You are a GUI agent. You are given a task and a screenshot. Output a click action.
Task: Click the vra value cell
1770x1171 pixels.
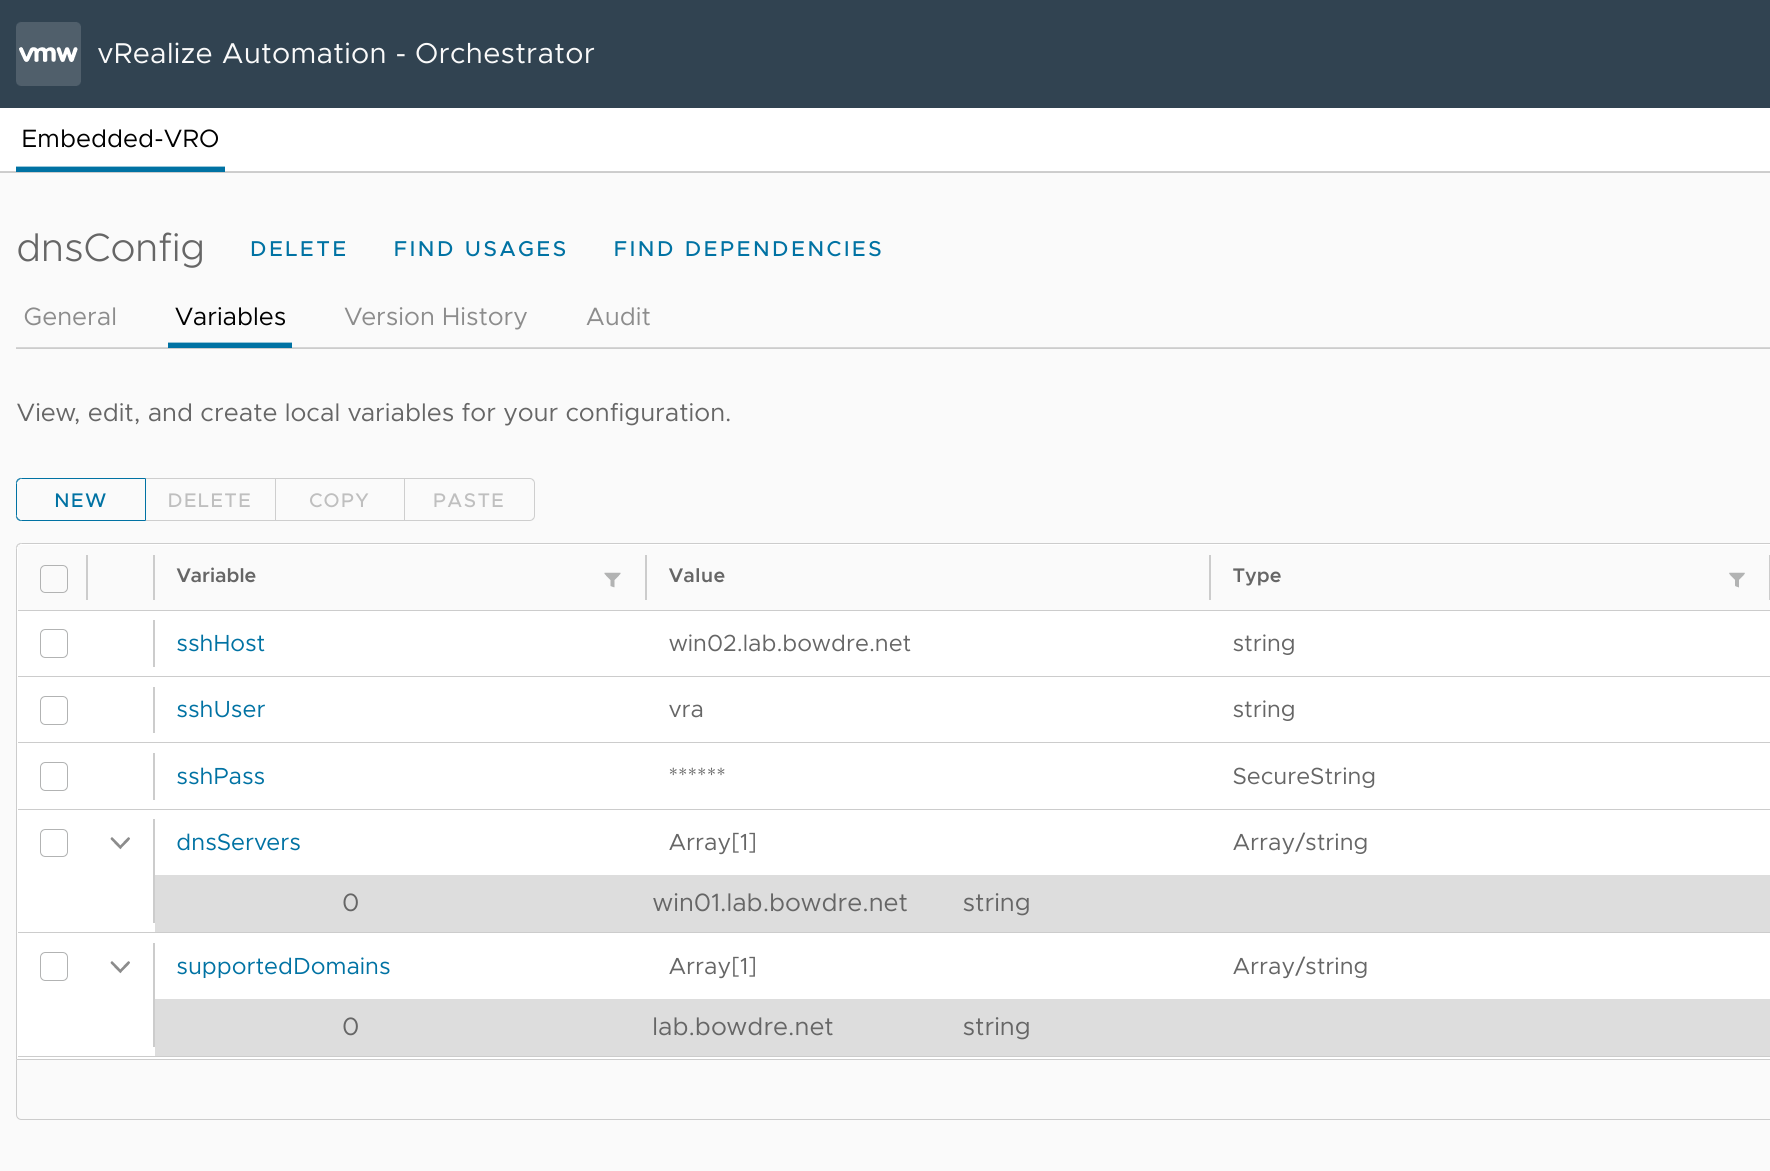click(686, 709)
